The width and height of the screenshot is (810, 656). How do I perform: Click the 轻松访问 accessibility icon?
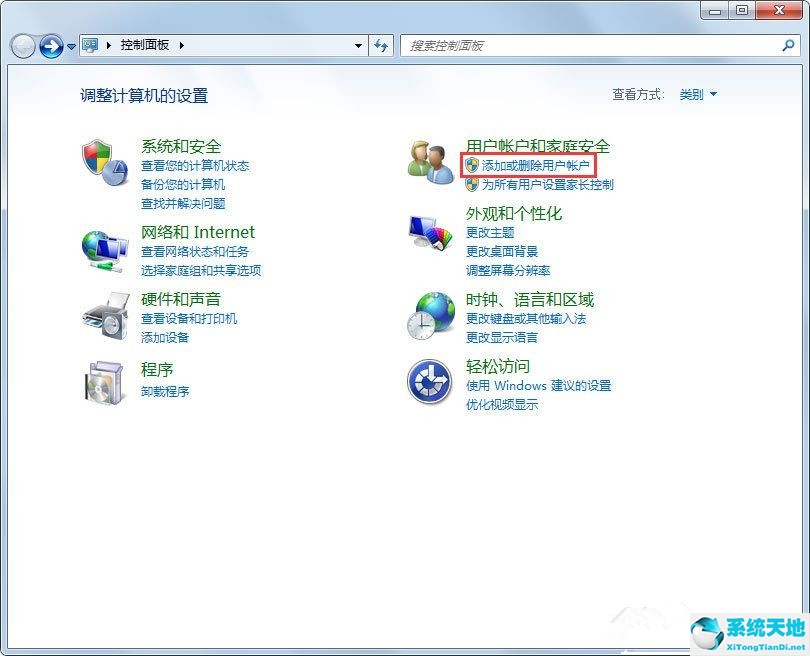pos(429,383)
